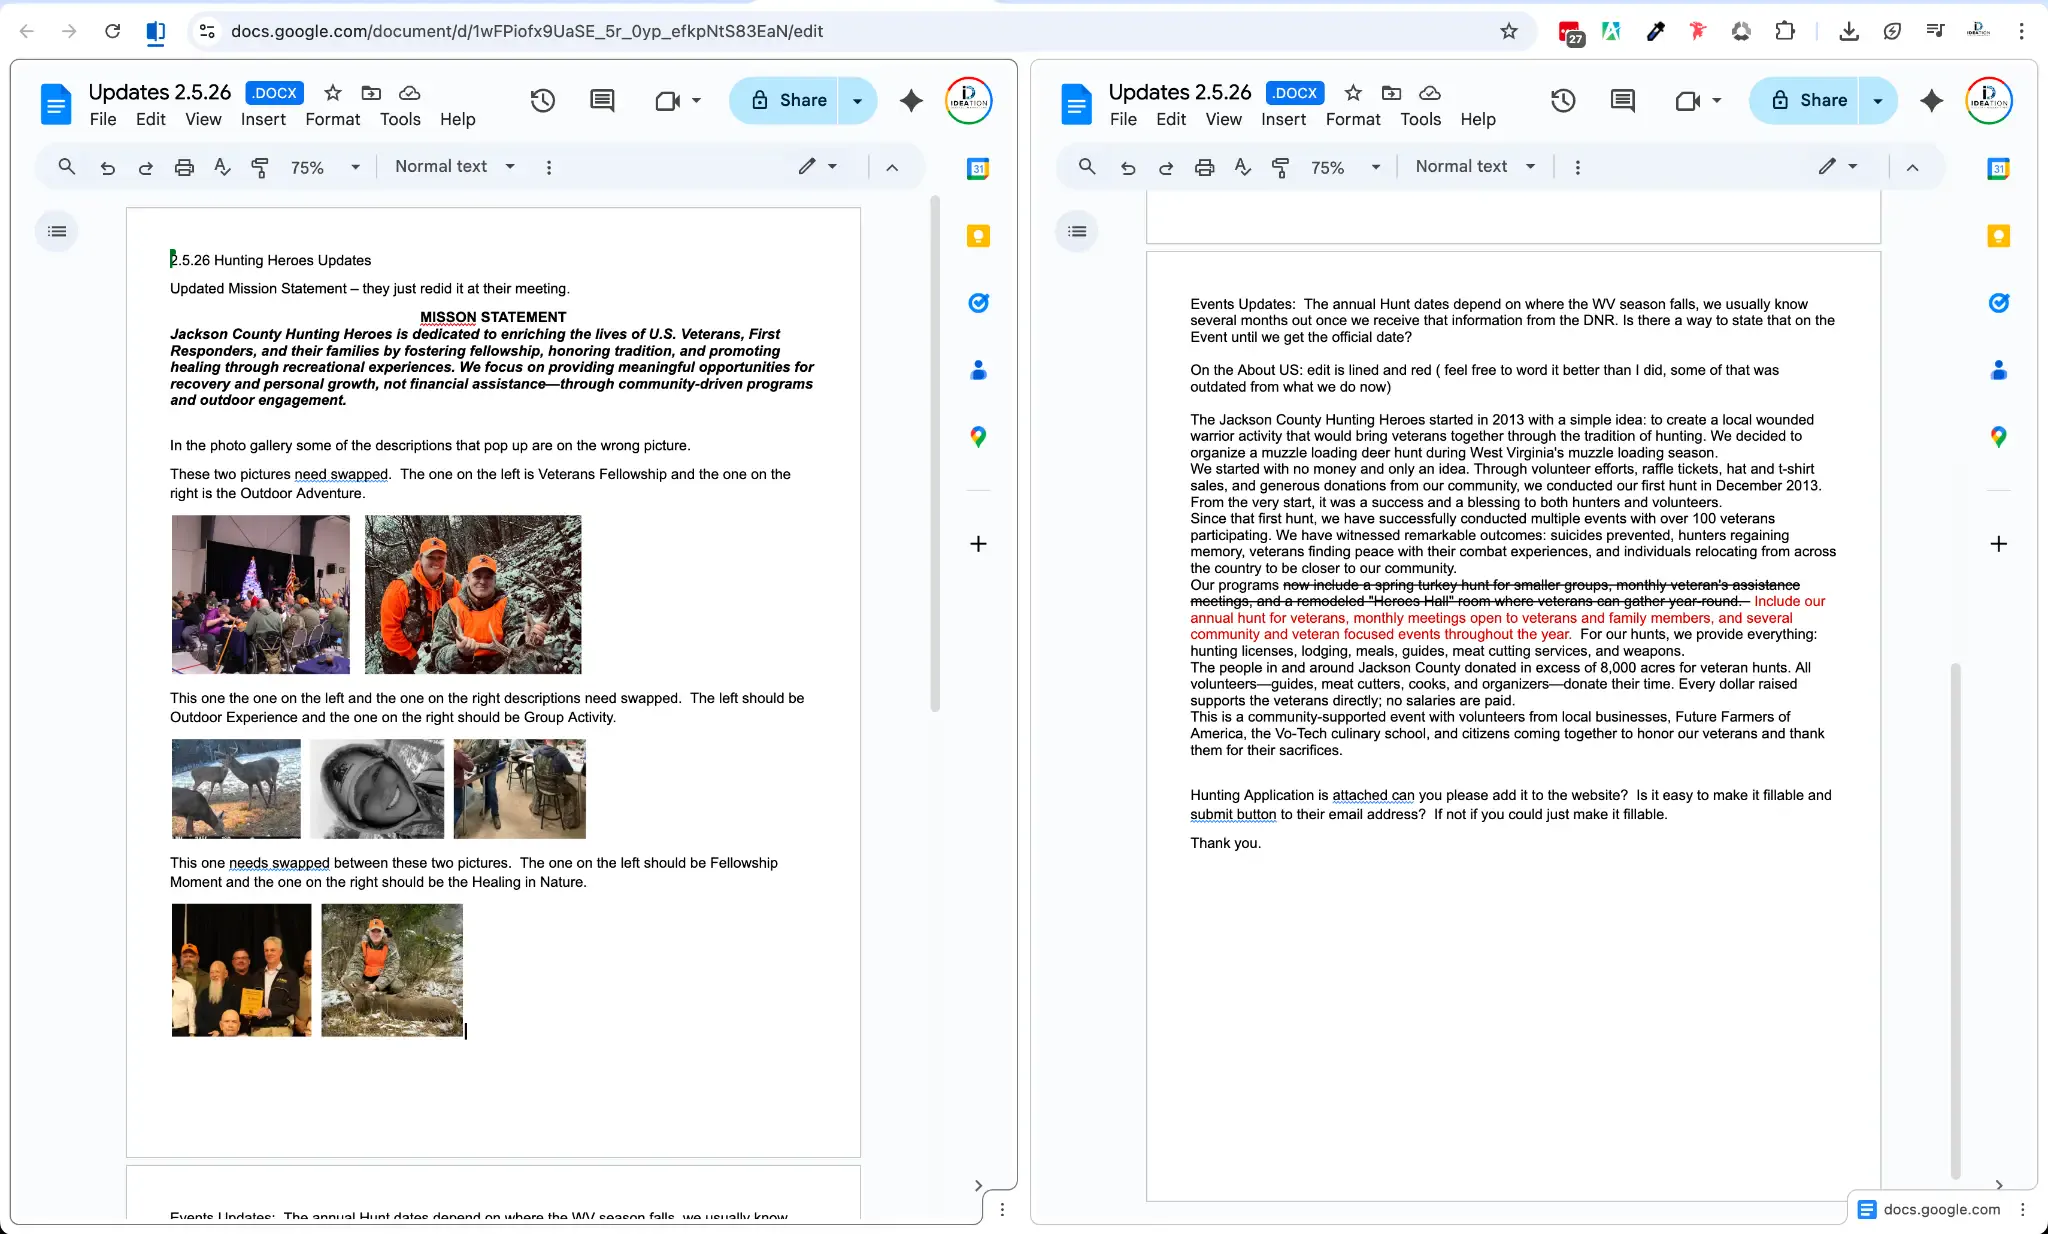Open Google account avatar in left window
The height and width of the screenshot is (1234, 2048).
tap(968, 100)
